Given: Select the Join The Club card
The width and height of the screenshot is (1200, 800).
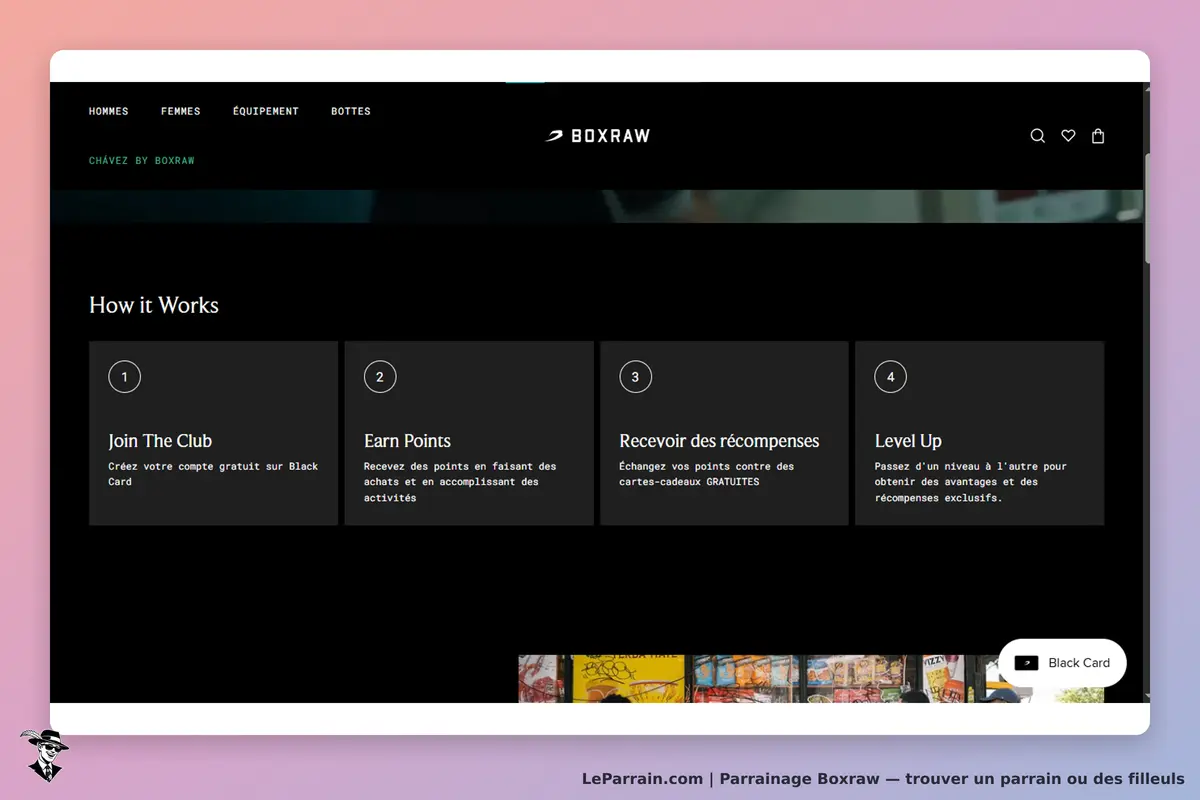Looking at the screenshot, I should 214,433.
